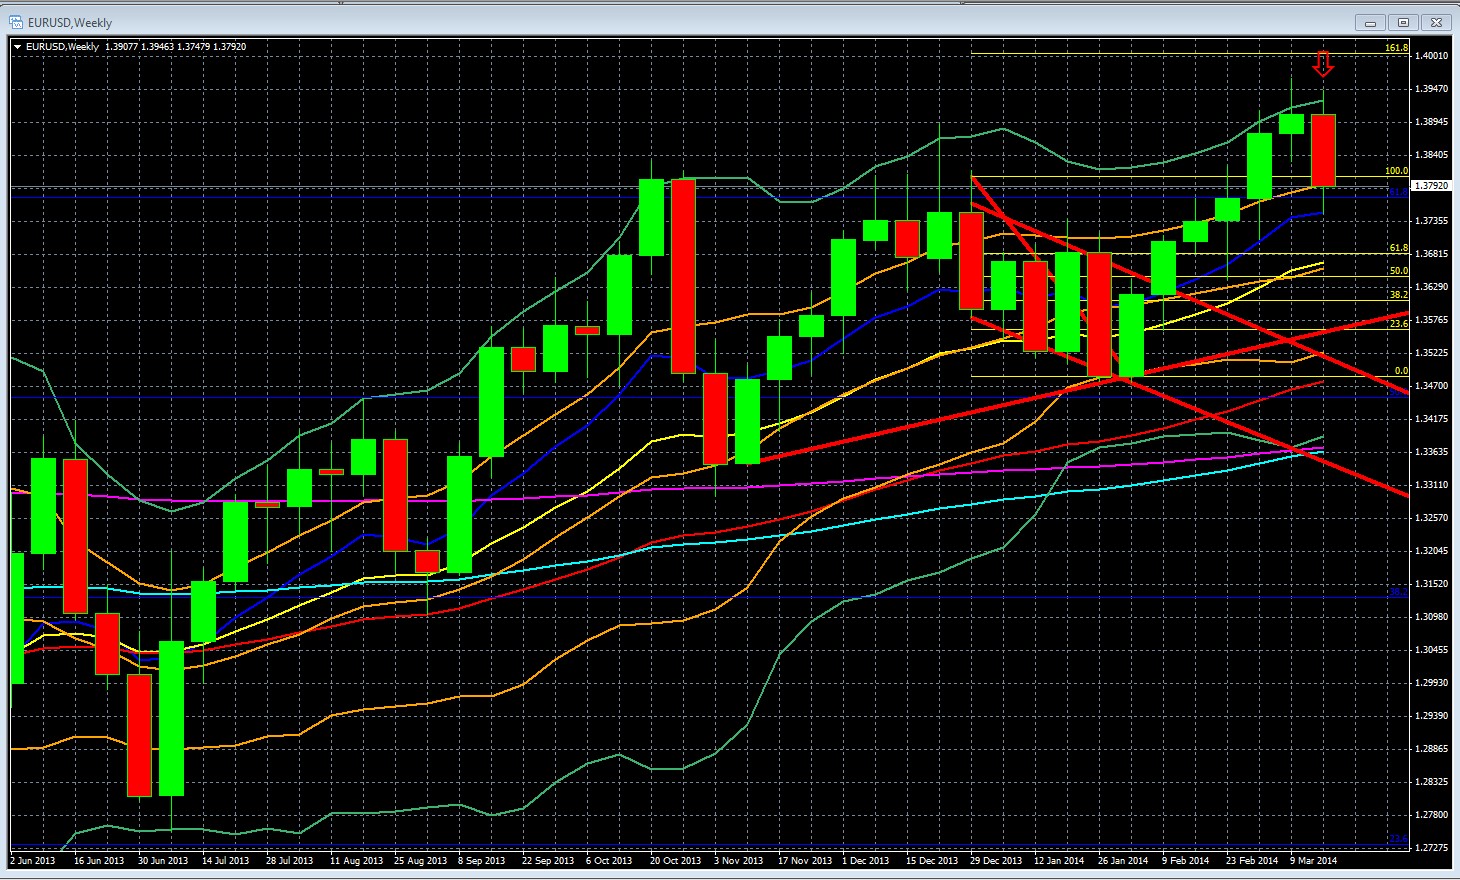
Task: Select the 161.8 Fibonacci level label
Action: [x=1396, y=48]
